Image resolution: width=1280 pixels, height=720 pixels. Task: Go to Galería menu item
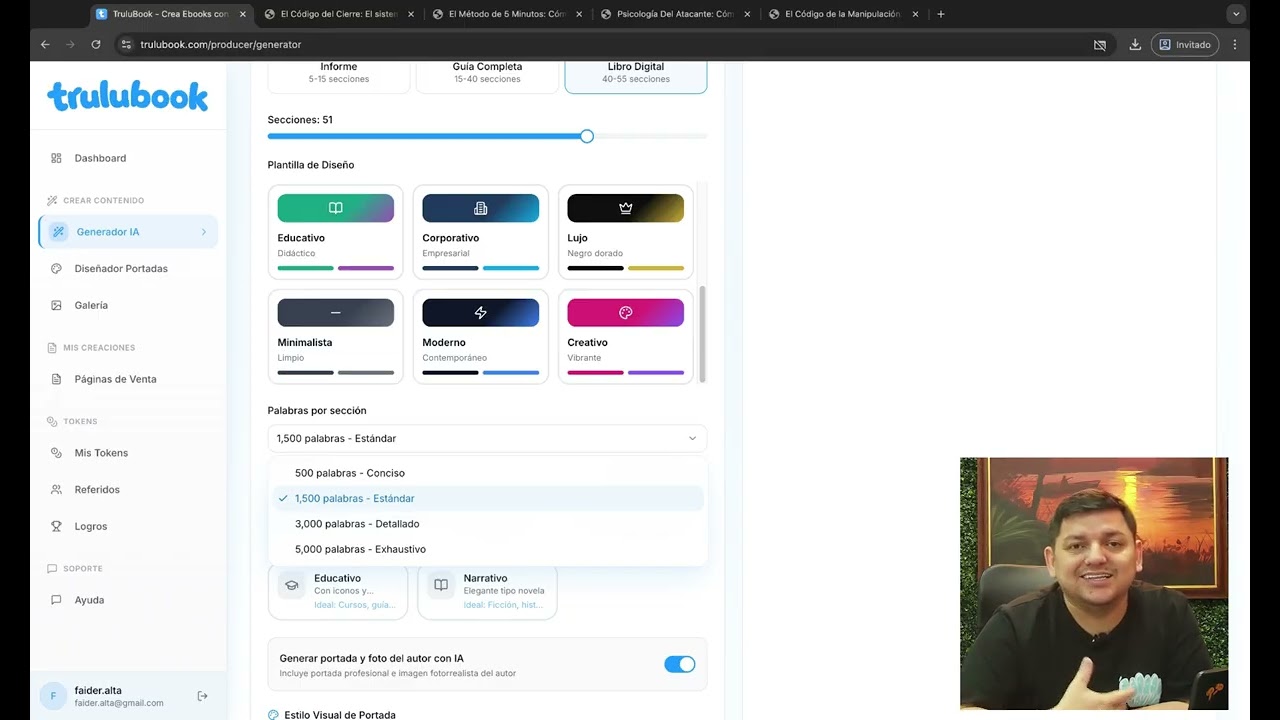[x=128, y=305]
